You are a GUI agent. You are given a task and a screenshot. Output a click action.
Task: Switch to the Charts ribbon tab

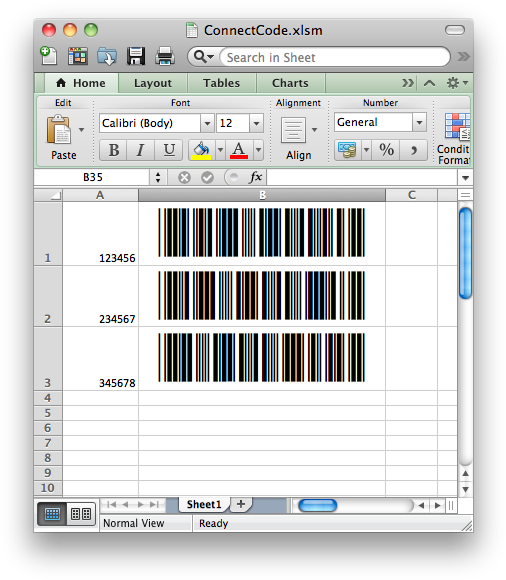point(290,83)
